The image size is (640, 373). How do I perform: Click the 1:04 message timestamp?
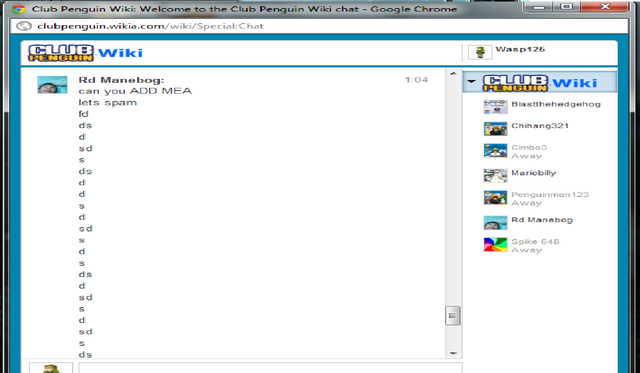[416, 80]
